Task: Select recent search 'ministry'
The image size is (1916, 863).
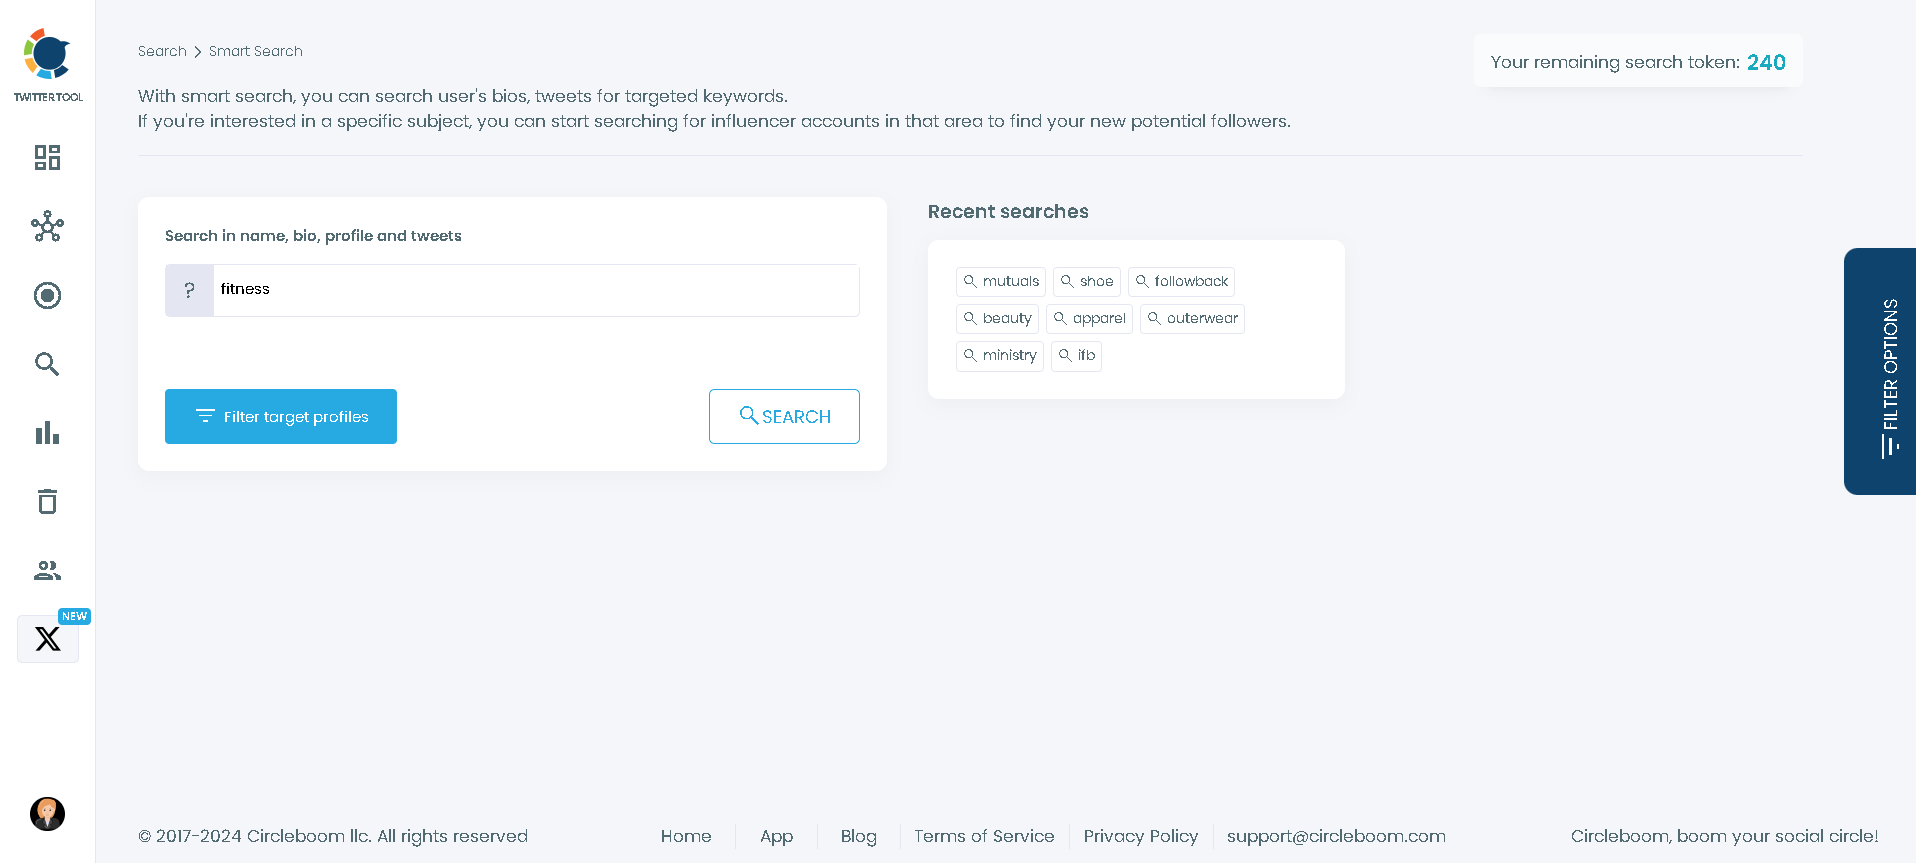Action: click(1000, 356)
